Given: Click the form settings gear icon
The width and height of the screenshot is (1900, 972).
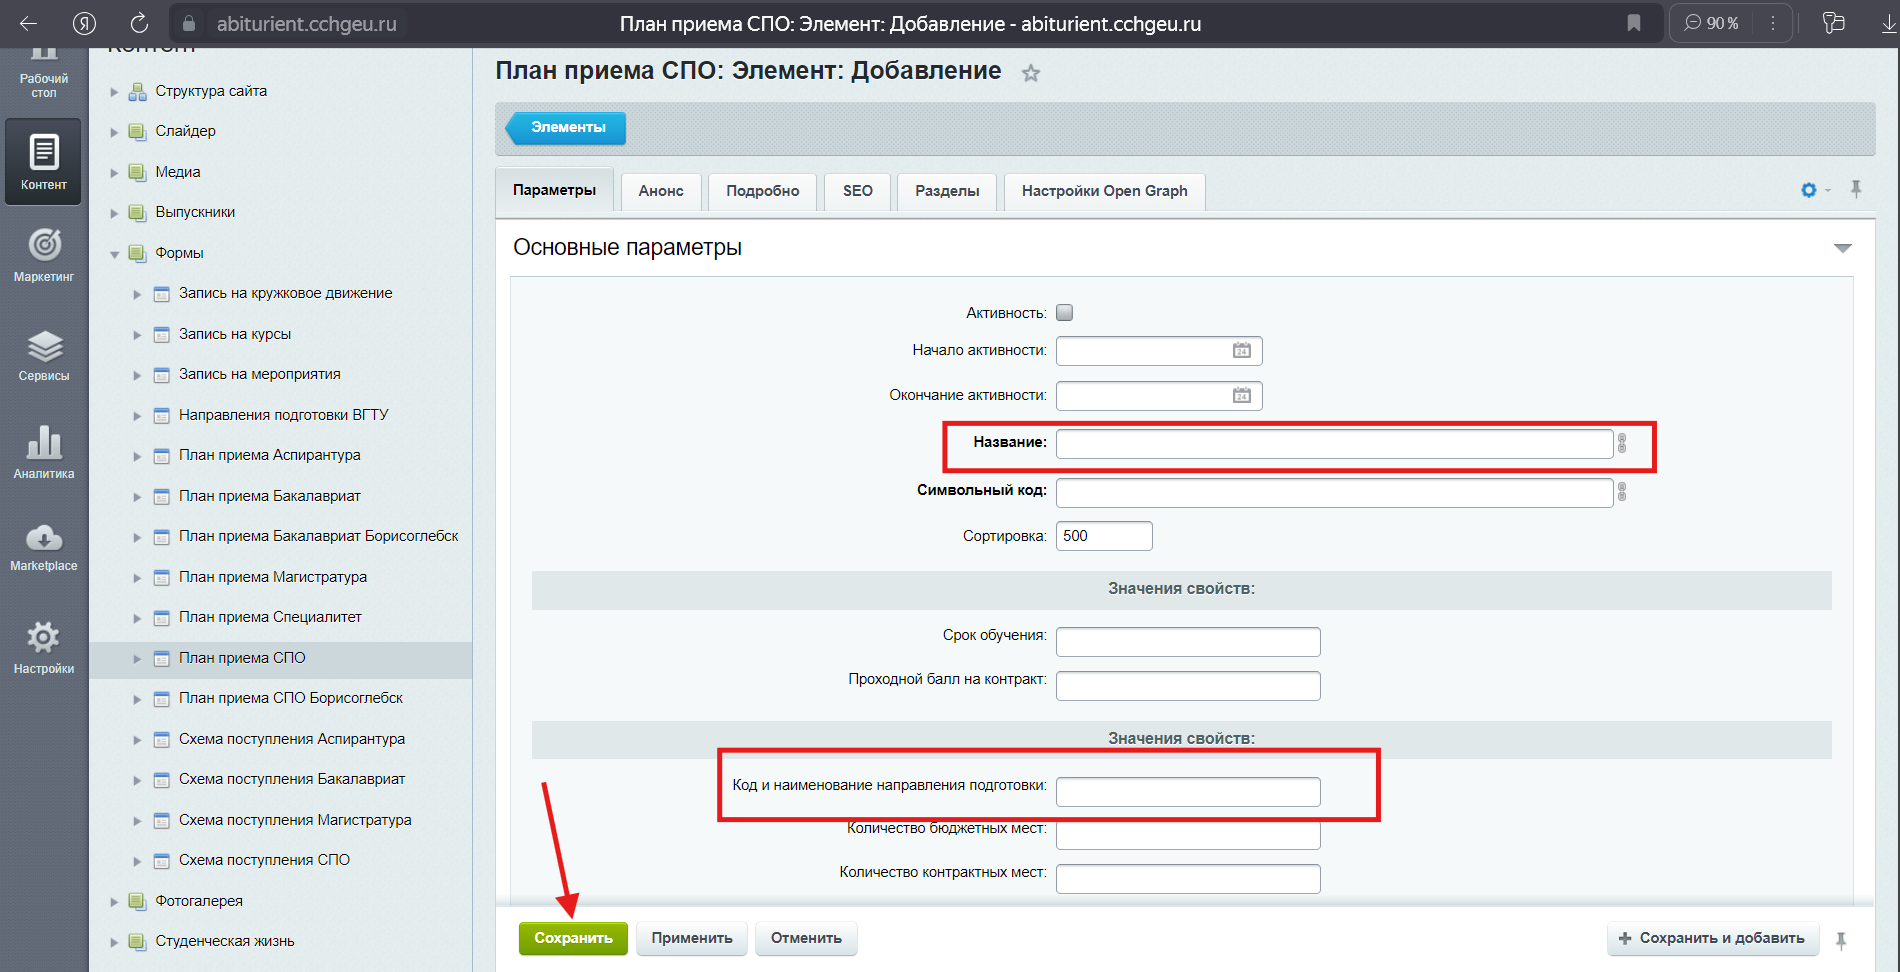Looking at the screenshot, I should click(1808, 190).
